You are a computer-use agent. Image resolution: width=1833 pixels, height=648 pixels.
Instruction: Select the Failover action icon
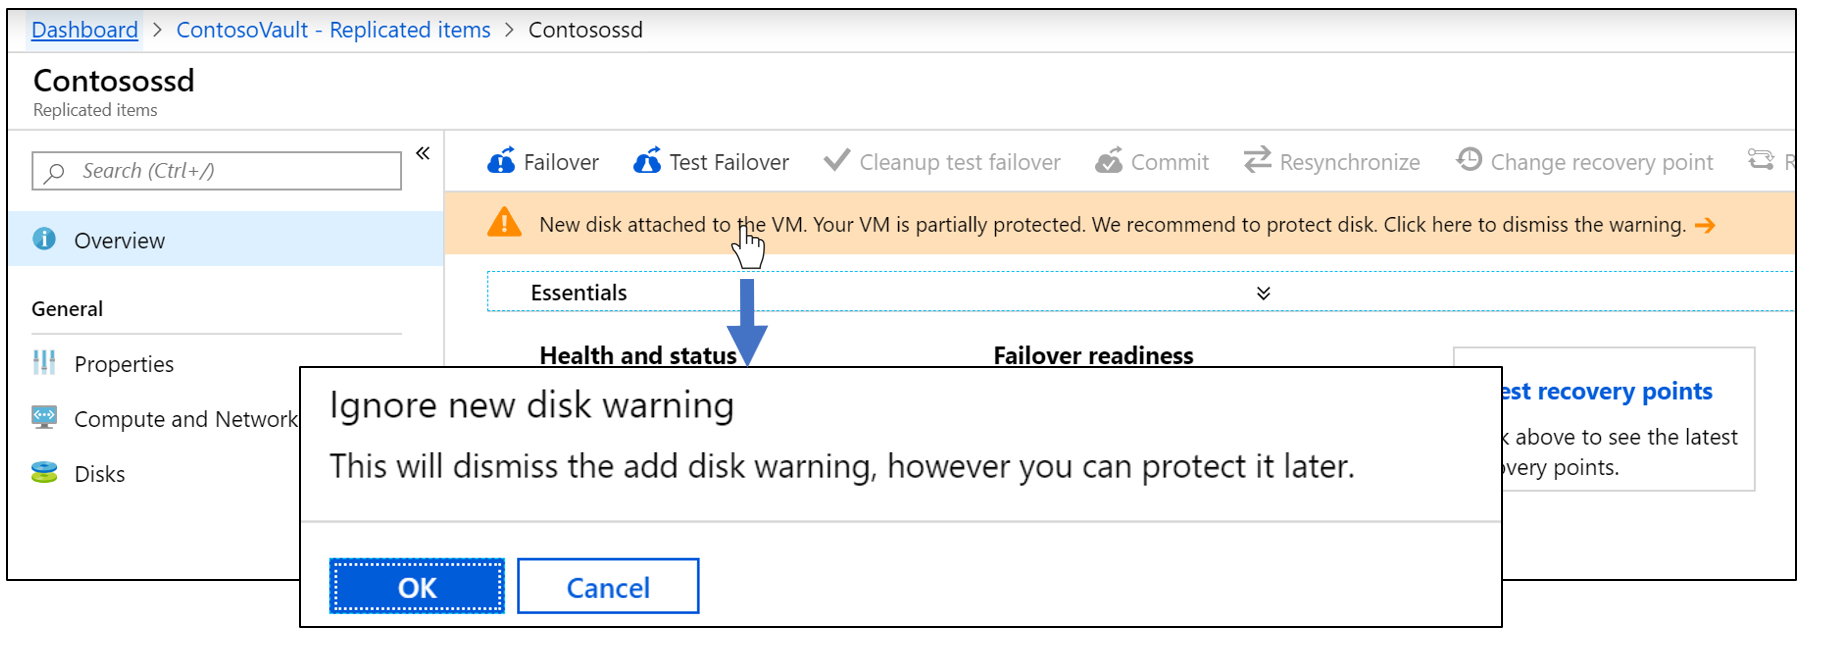503,161
